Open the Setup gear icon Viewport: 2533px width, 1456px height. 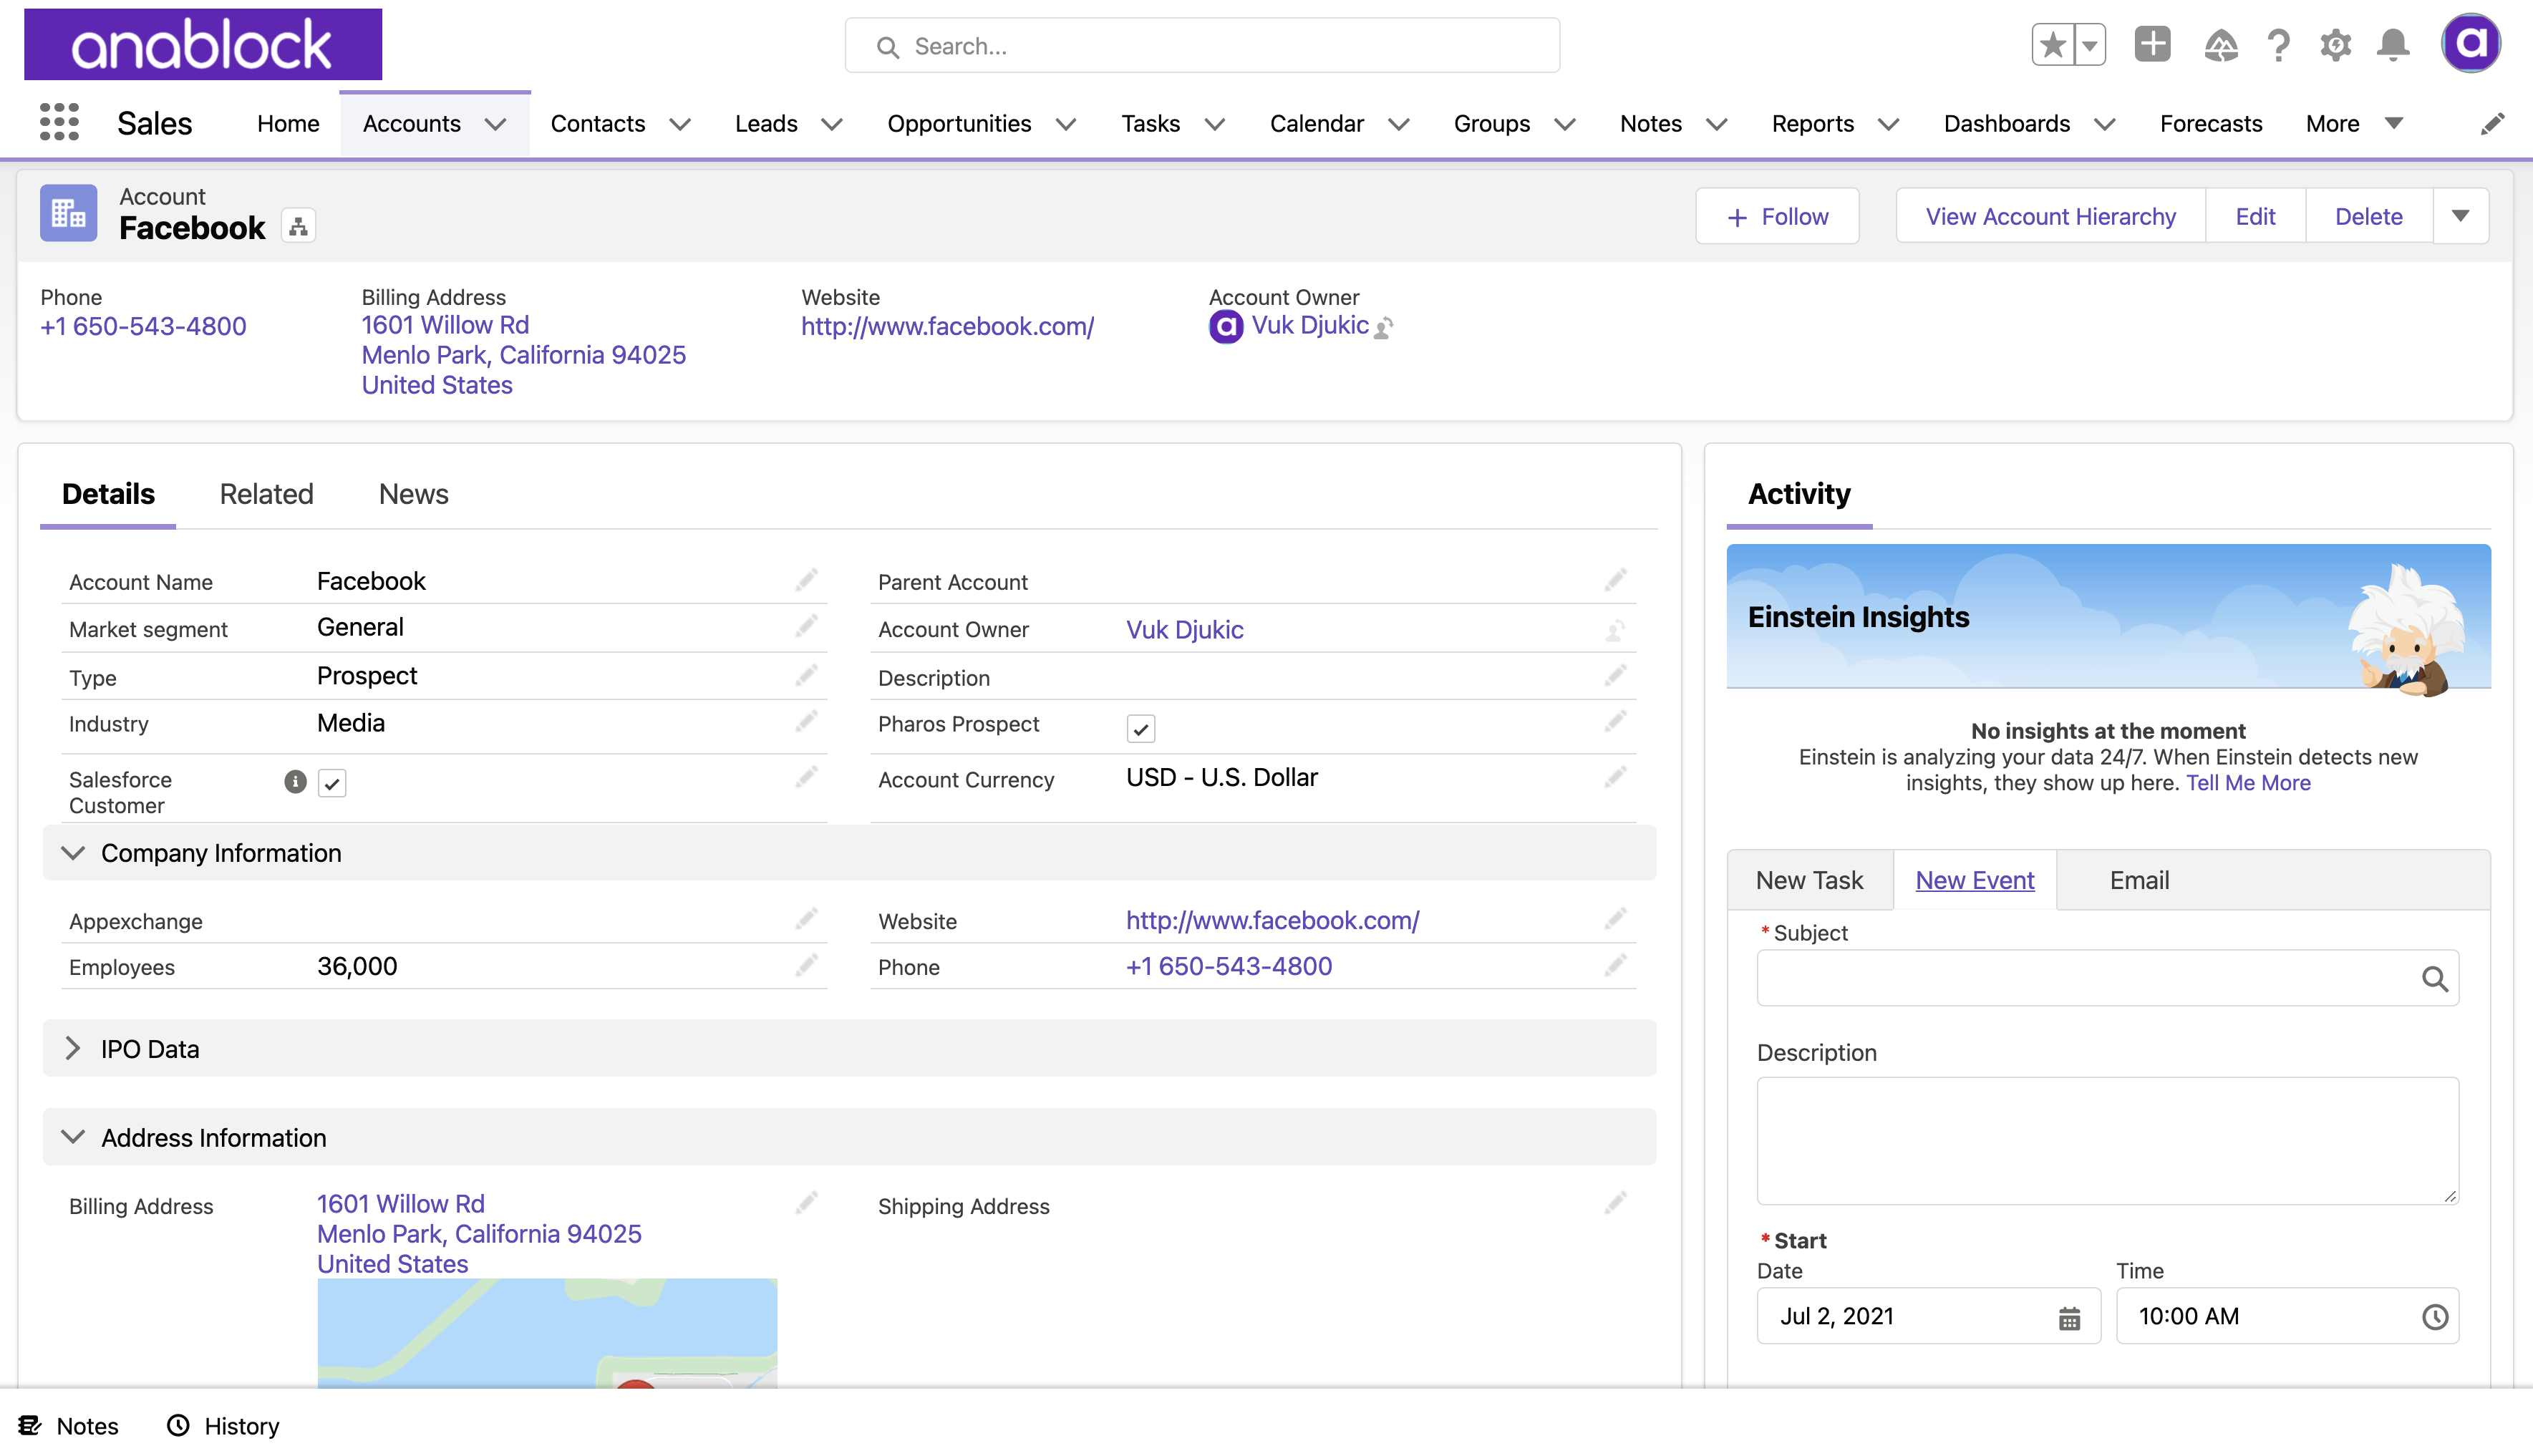[2335, 45]
